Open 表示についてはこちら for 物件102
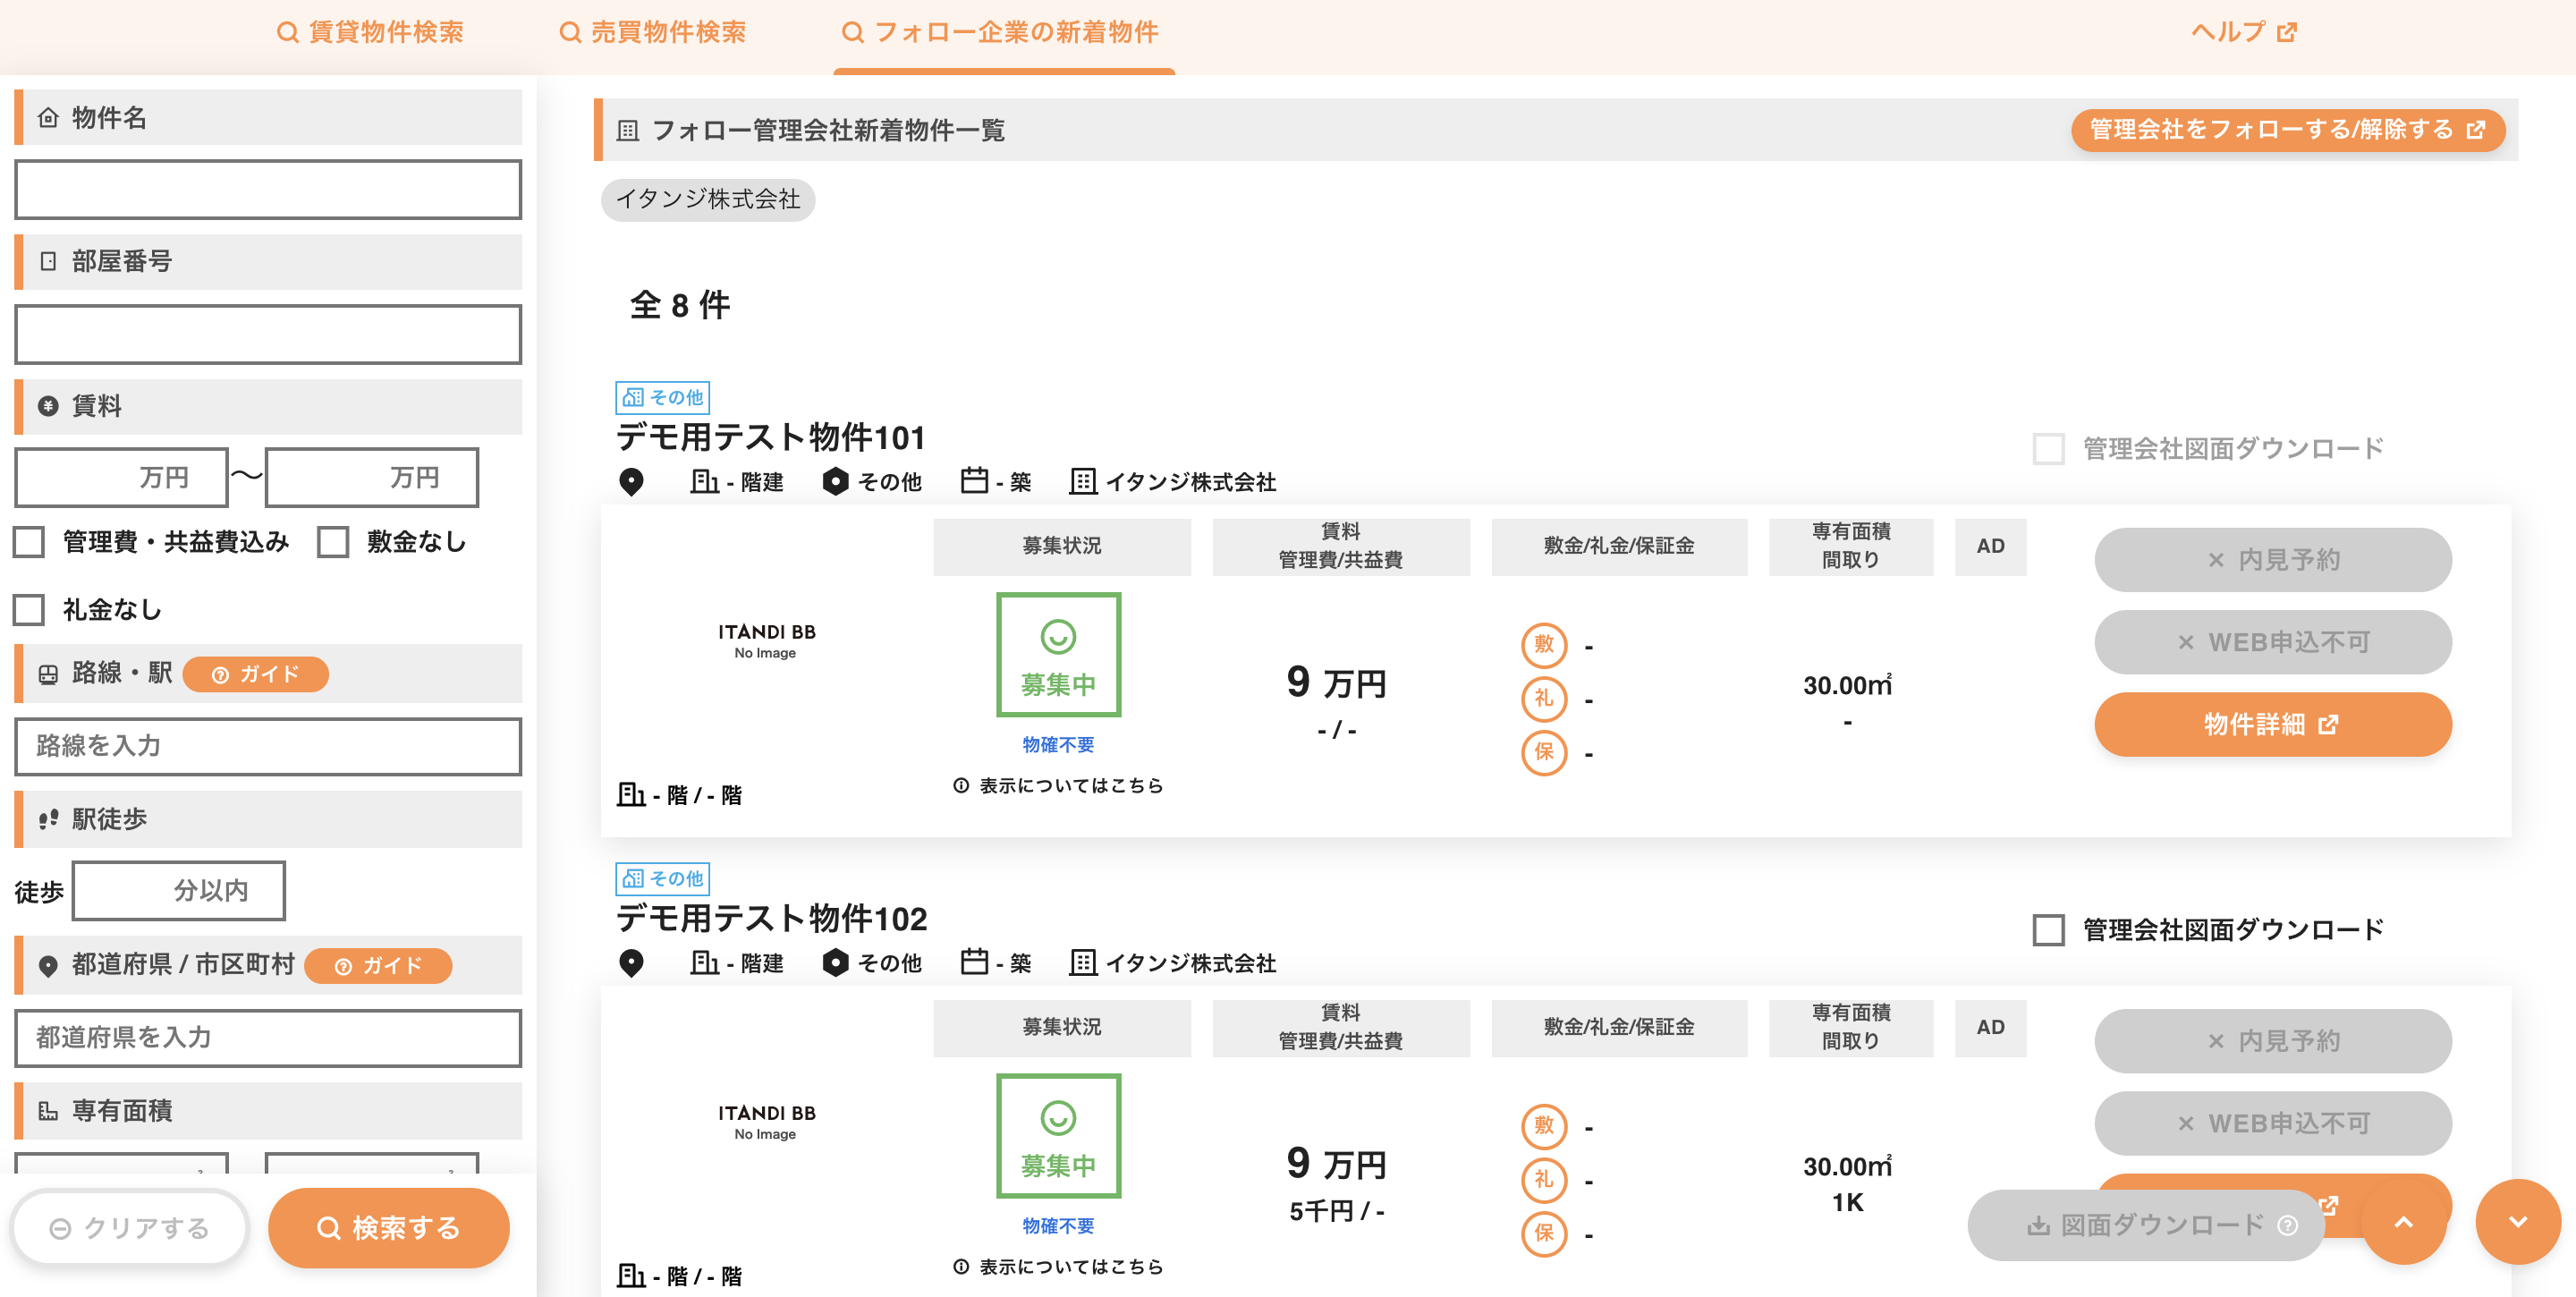The width and height of the screenshot is (2576, 1297). [1059, 1267]
